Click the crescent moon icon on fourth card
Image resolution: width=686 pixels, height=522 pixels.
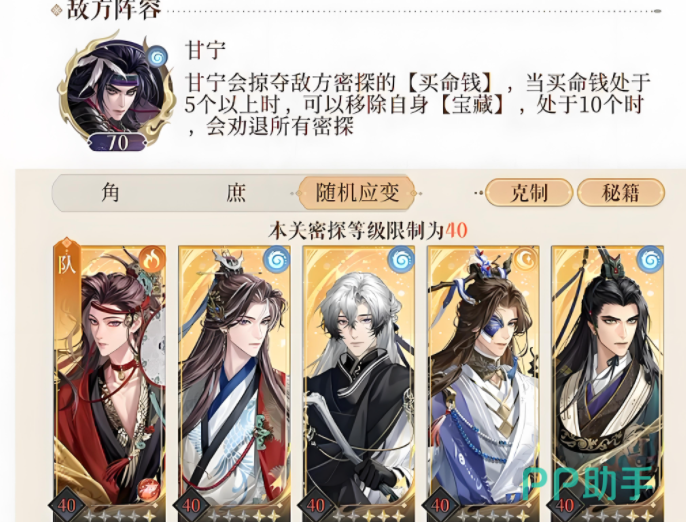[x=526, y=259]
